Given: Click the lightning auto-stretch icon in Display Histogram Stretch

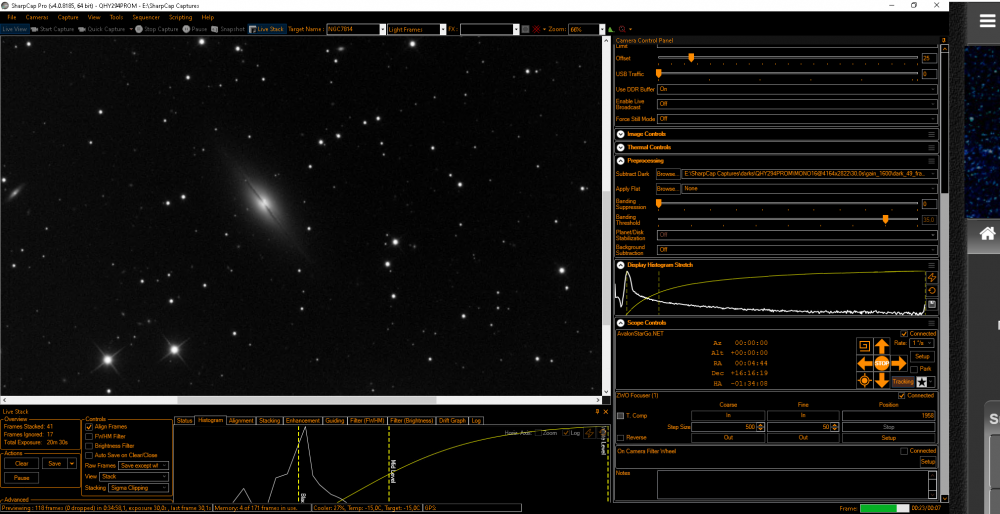Looking at the screenshot, I should coord(932,277).
